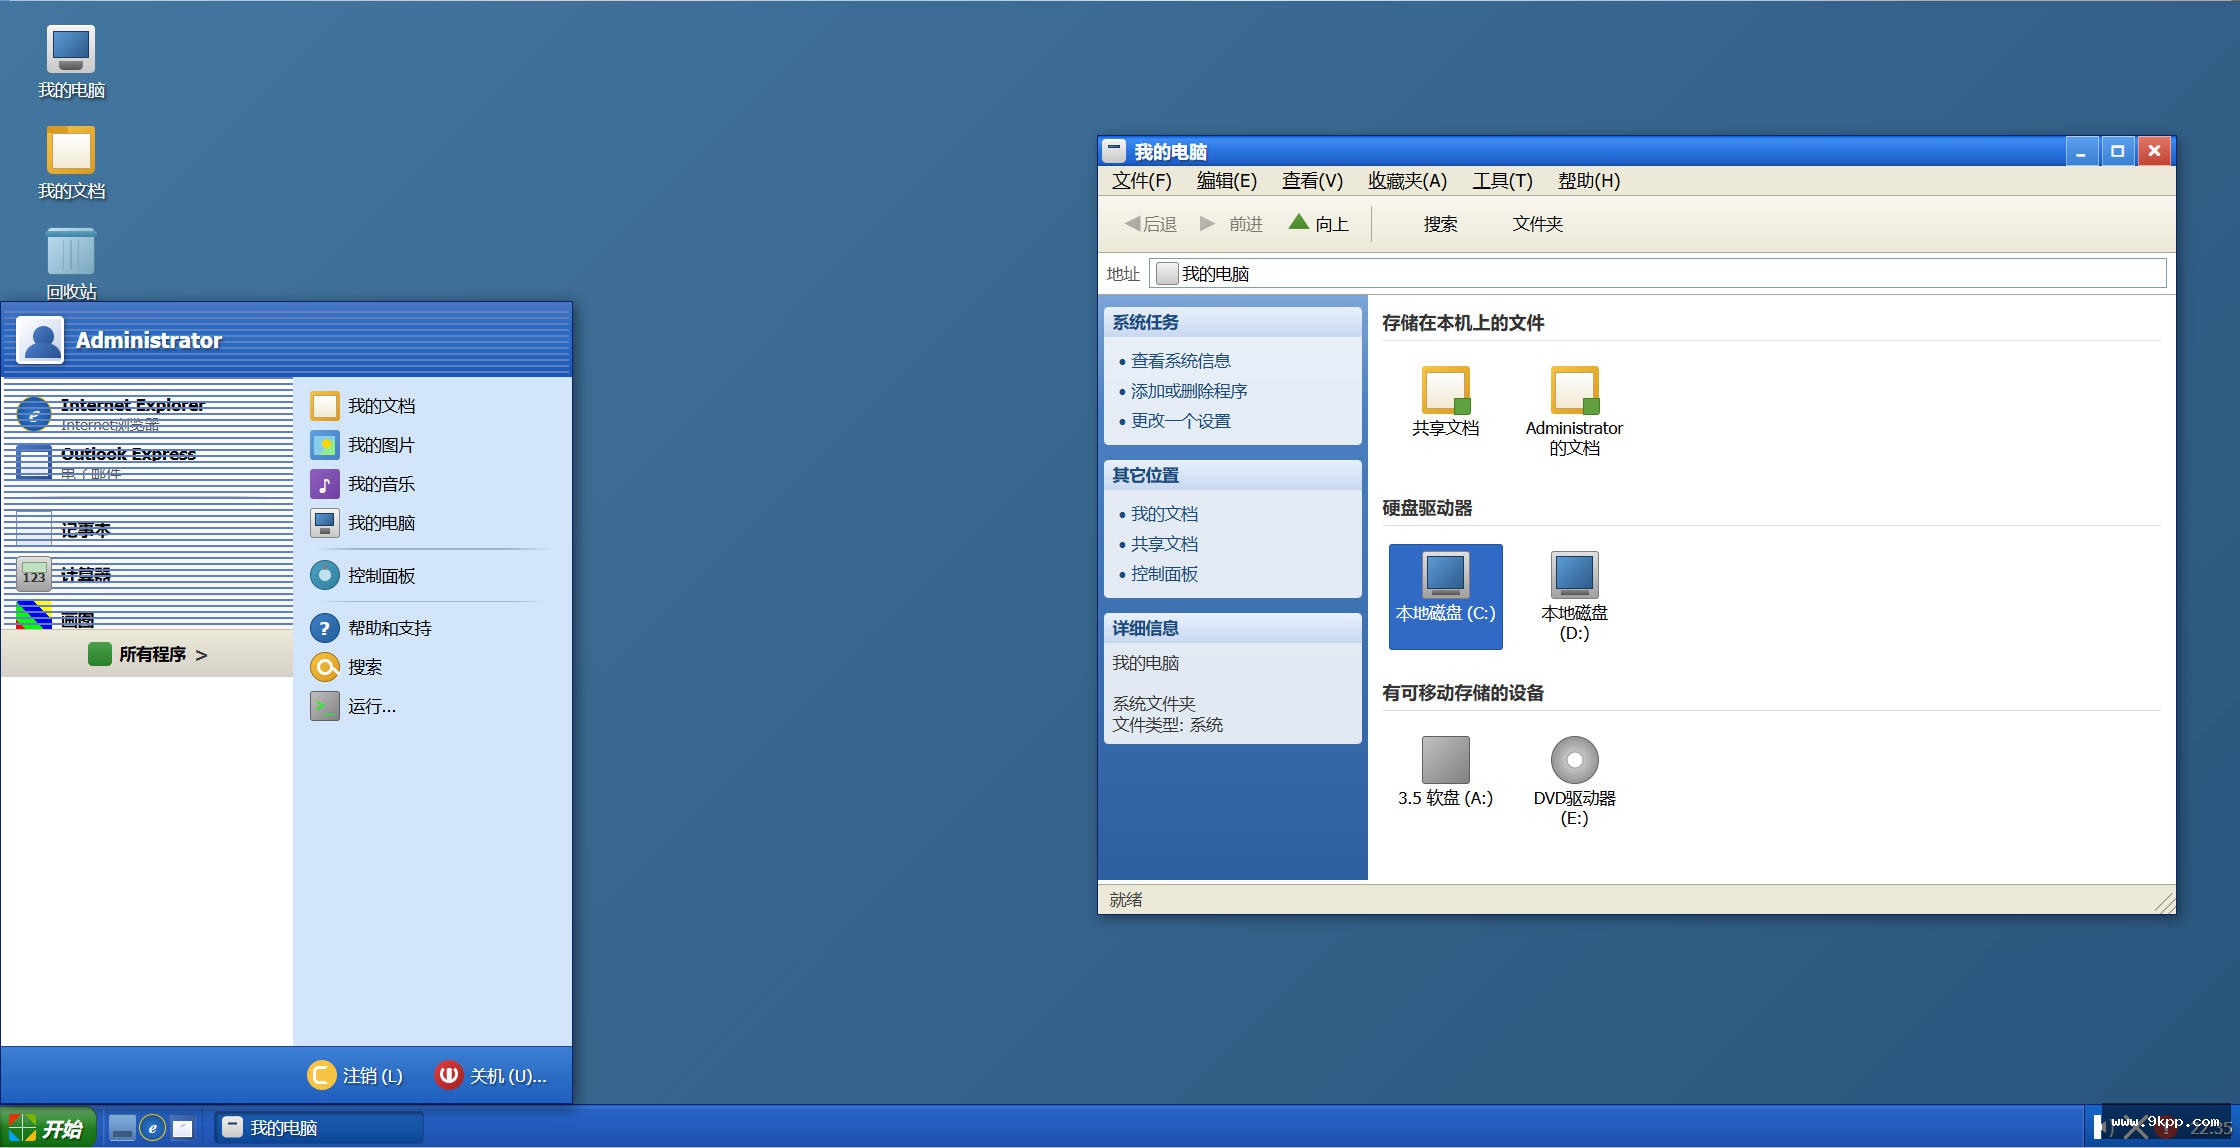The height and width of the screenshot is (1148, 2240).
Task: Click the 注销 (L) log off button
Action: (x=355, y=1075)
